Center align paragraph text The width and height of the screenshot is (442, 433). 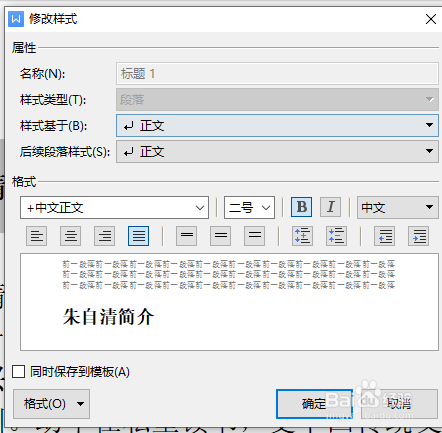70,236
